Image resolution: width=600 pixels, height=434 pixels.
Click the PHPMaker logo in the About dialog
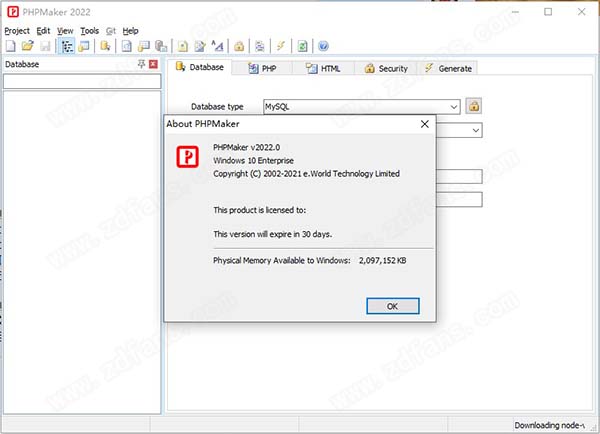point(188,157)
